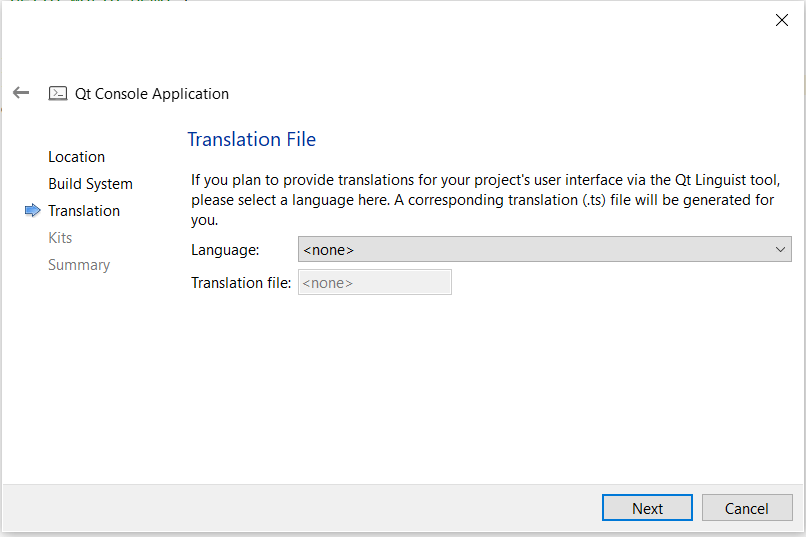Select the Location wizard step
Viewport: 806px width, 537px height.
pos(76,157)
